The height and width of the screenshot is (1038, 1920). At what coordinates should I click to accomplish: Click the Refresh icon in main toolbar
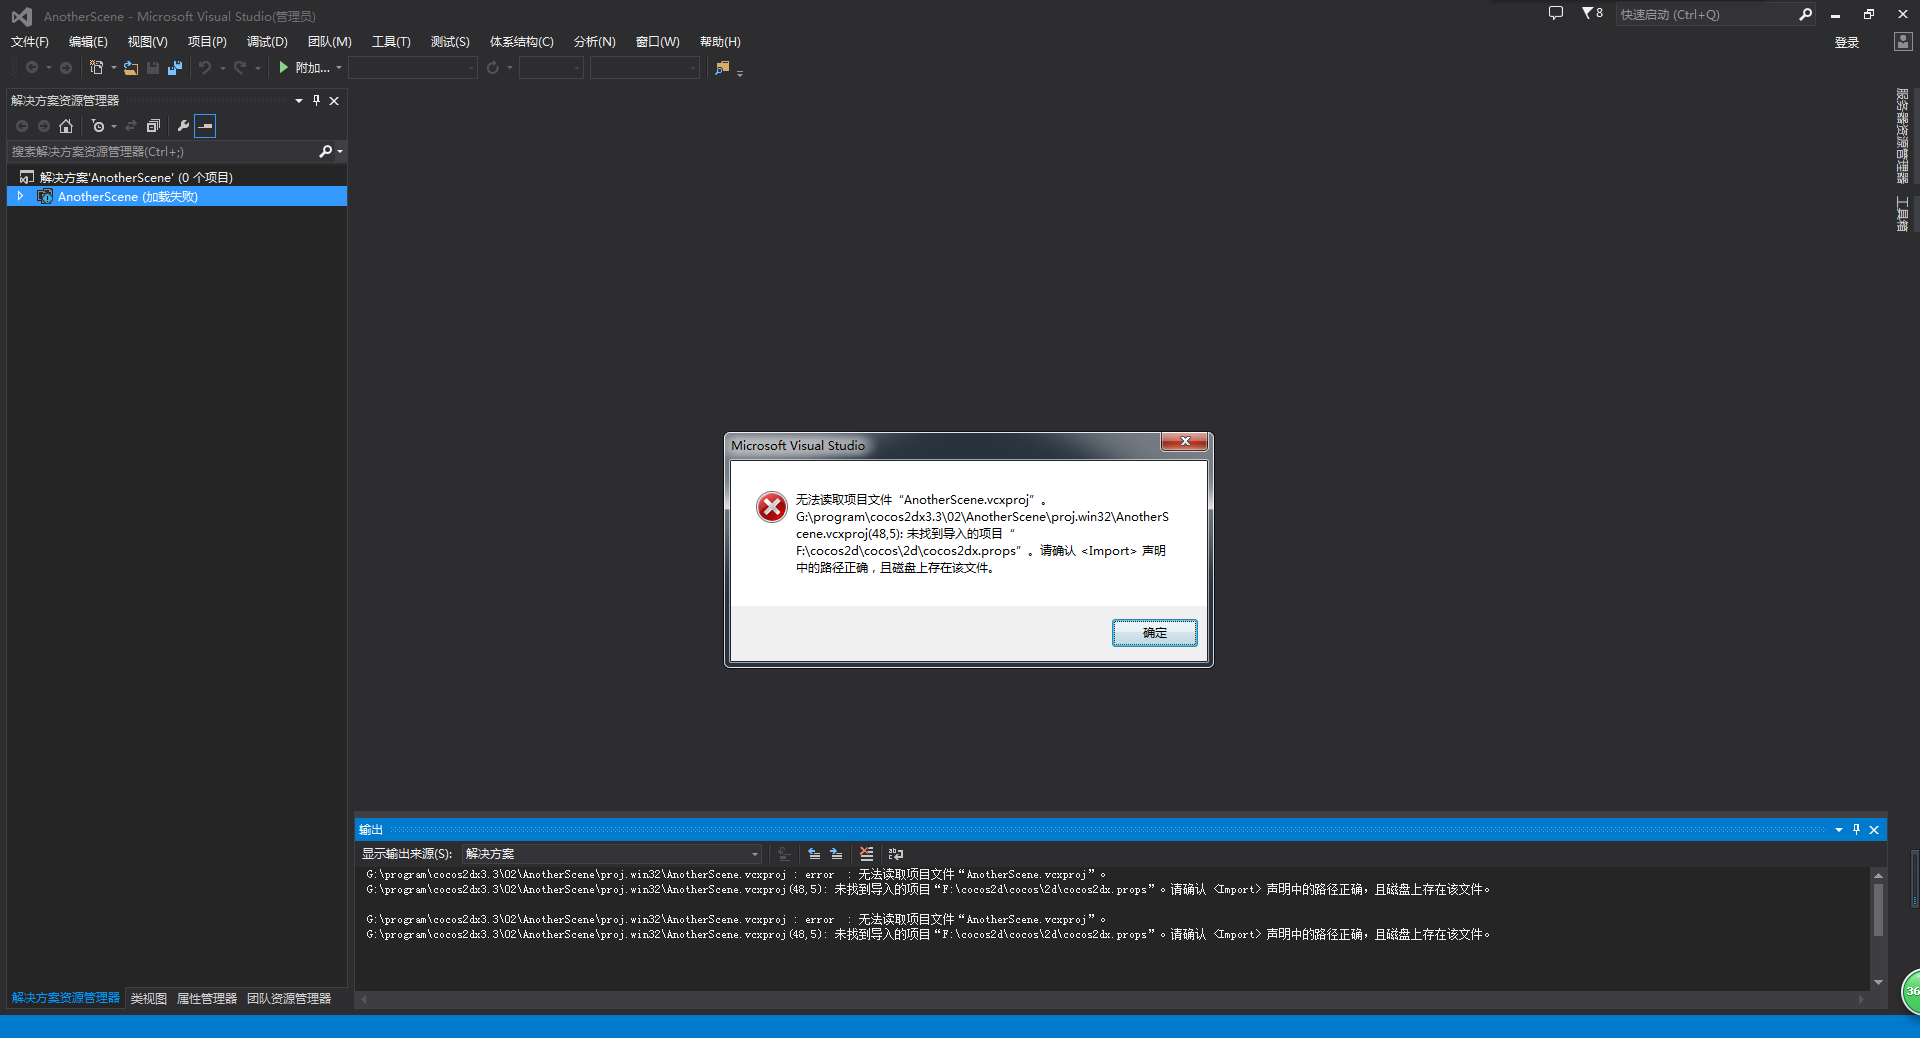coord(493,68)
